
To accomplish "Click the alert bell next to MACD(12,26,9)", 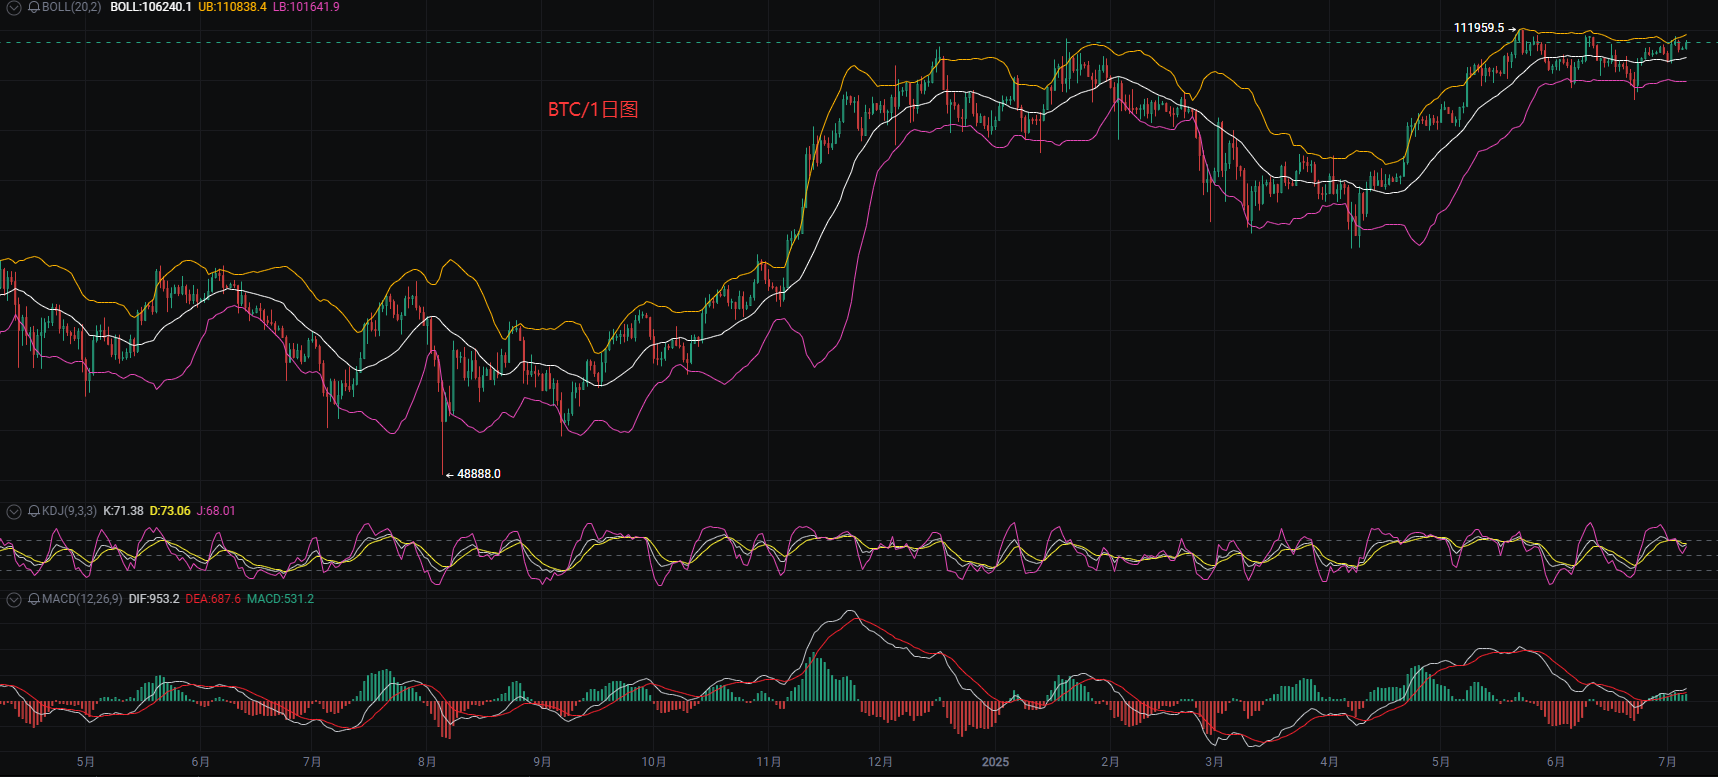I will [34, 599].
